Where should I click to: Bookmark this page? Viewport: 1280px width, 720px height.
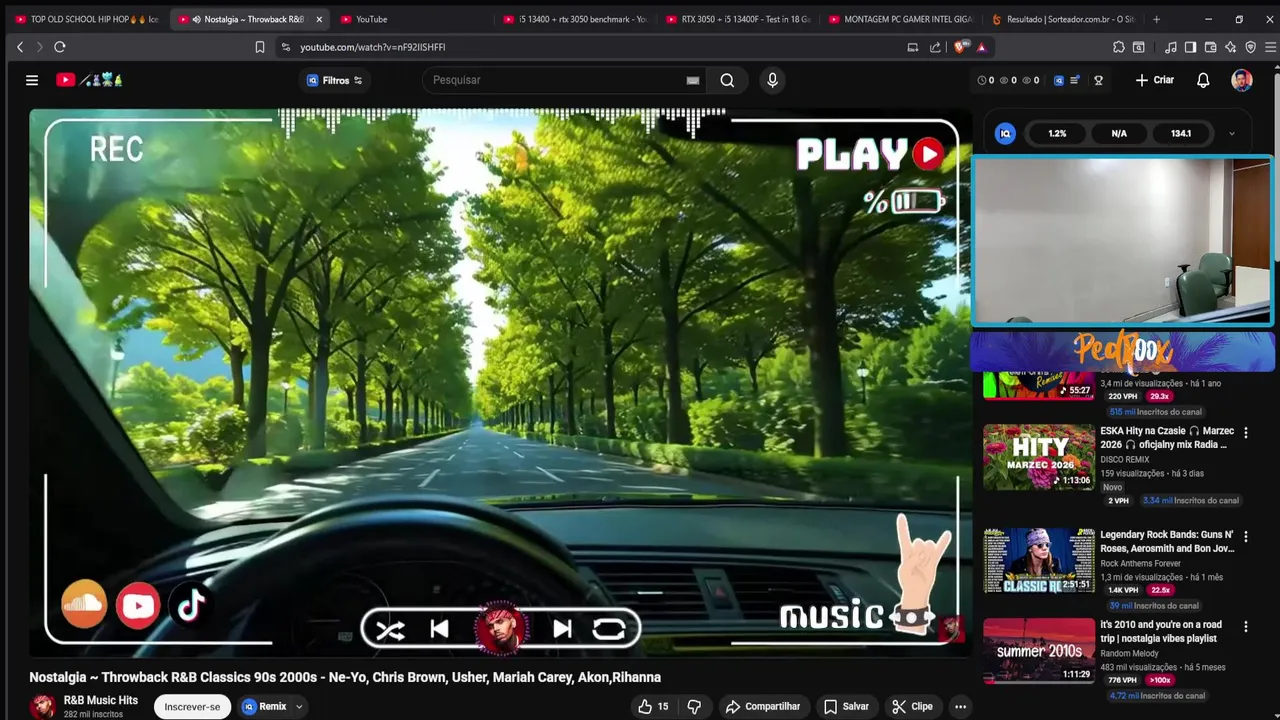(x=259, y=47)
